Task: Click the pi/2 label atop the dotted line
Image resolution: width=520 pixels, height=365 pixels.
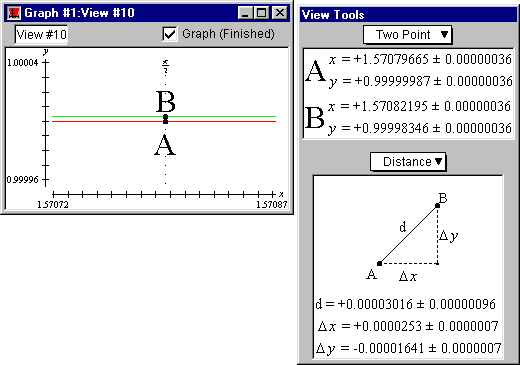Action: coord(165,67)
